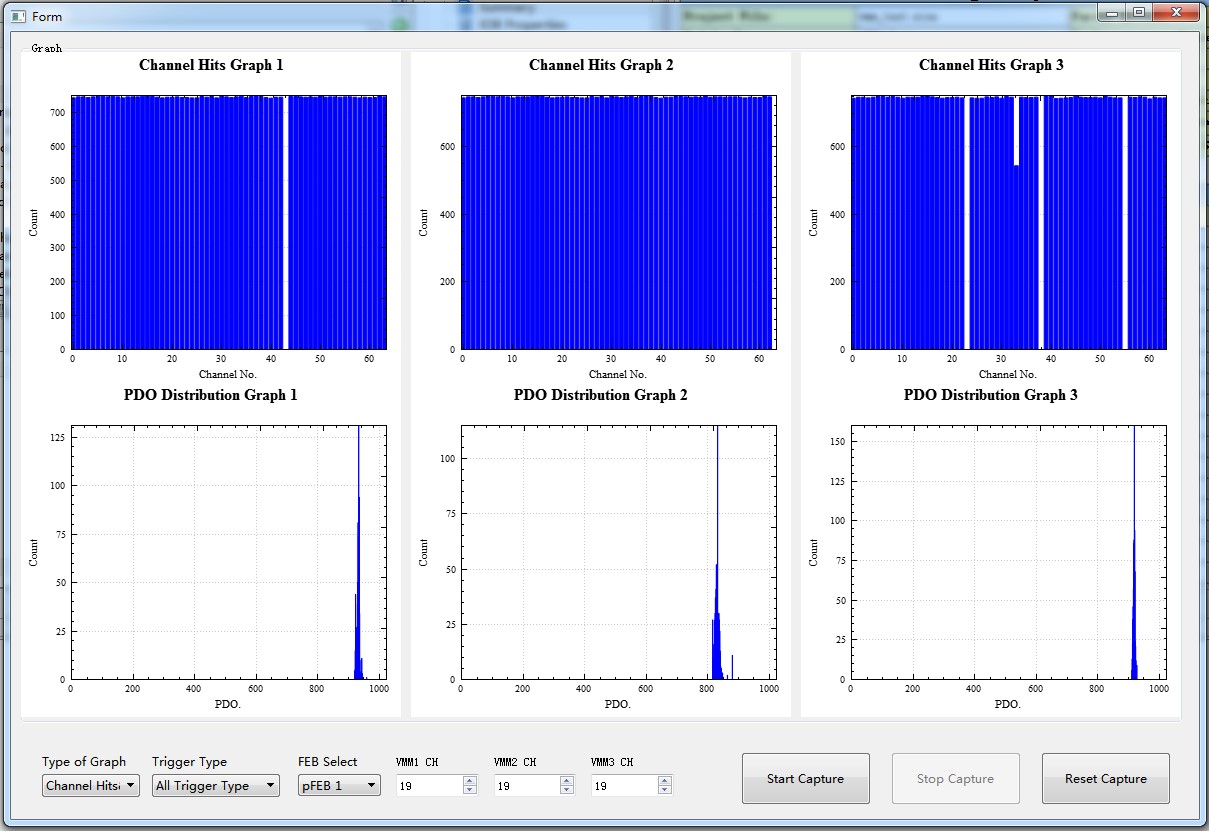Viewport: 1209px width, 831px height.
Task: Decrease VMM2 CH with down arrow
Action: pos(567,791)
